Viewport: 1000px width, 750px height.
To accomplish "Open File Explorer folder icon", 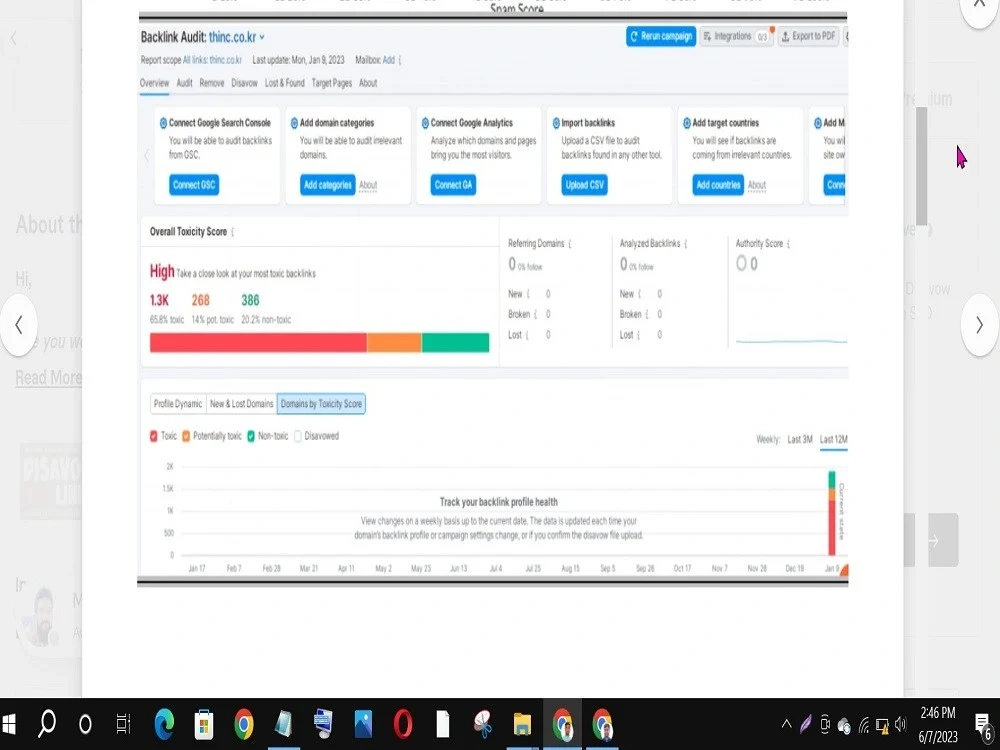I will pos(522,724).
